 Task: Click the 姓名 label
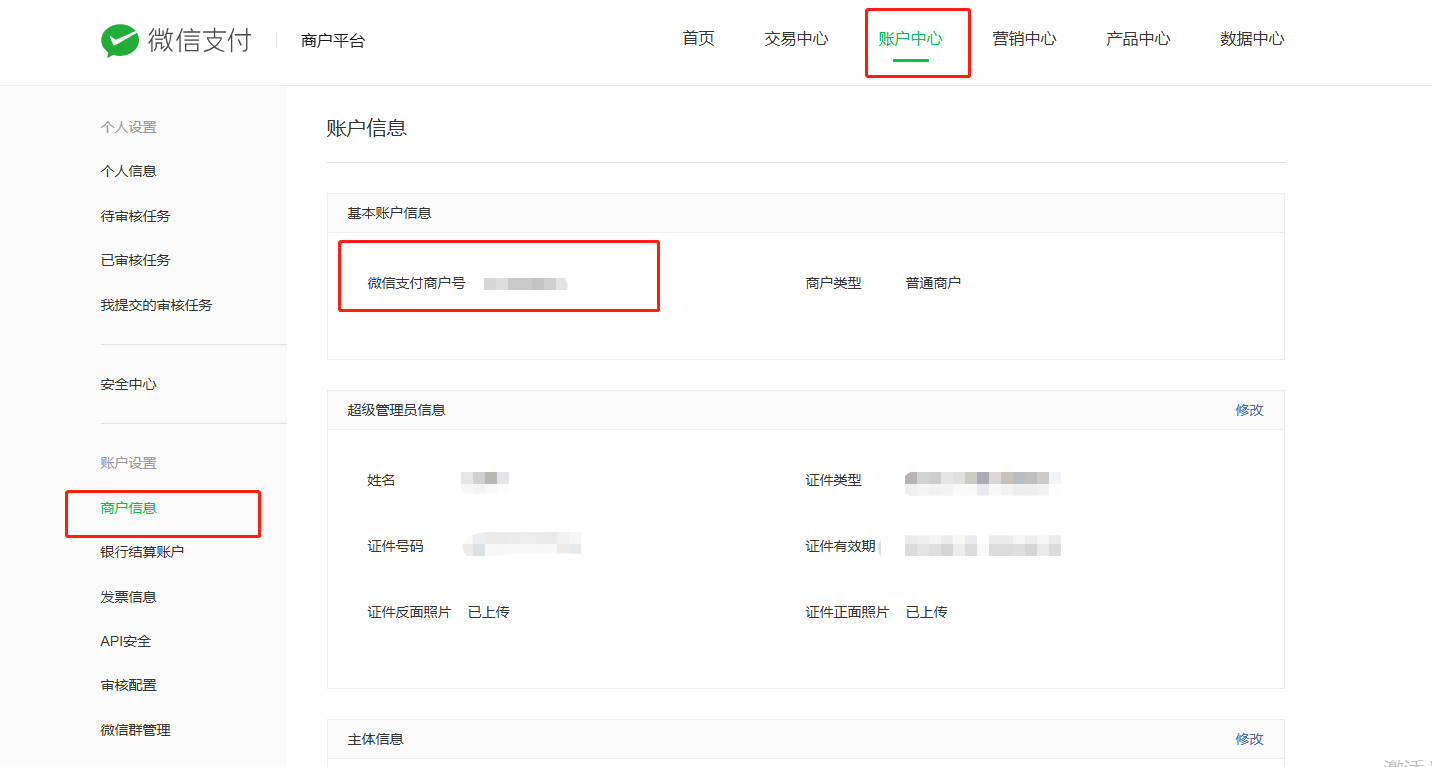click(x=381, y=480)
